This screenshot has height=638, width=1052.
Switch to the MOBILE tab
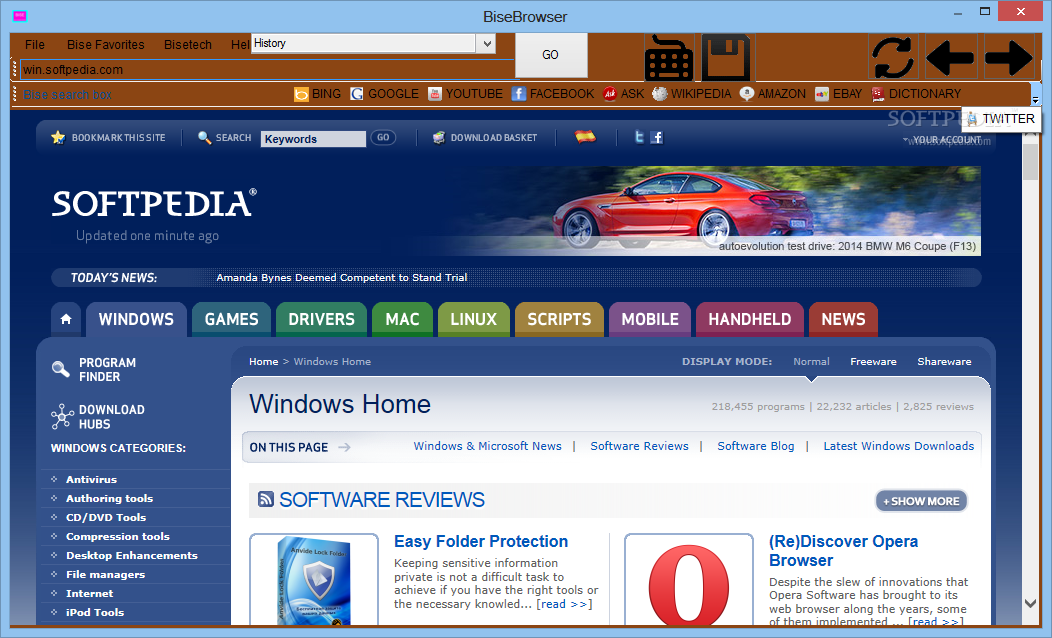click(x=650, y=319)
